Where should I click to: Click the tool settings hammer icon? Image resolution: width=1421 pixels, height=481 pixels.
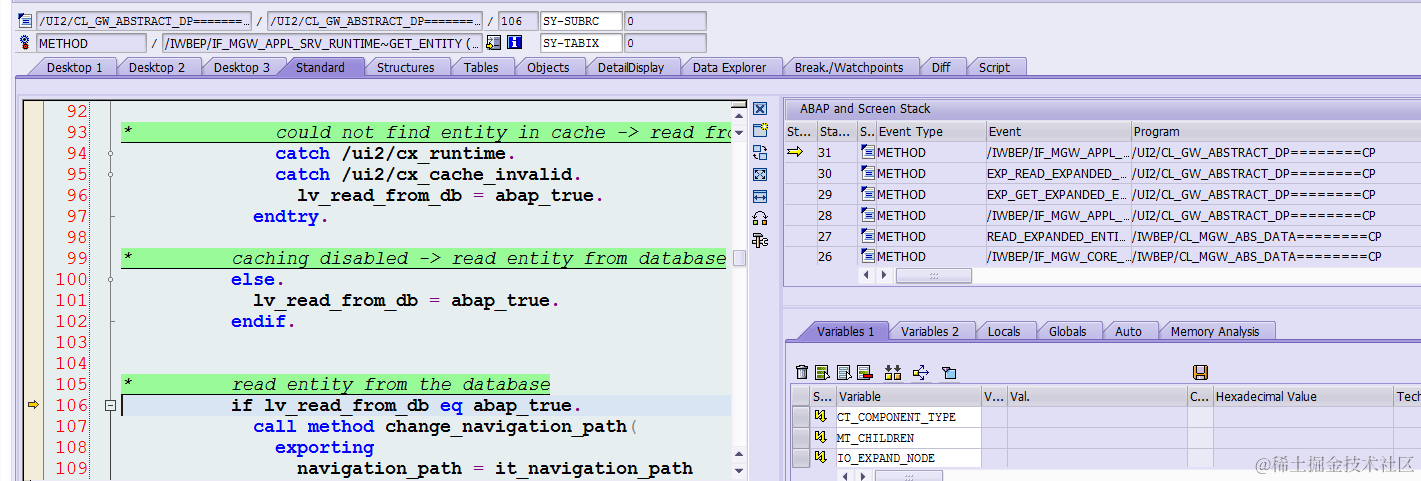click(760, 240)
